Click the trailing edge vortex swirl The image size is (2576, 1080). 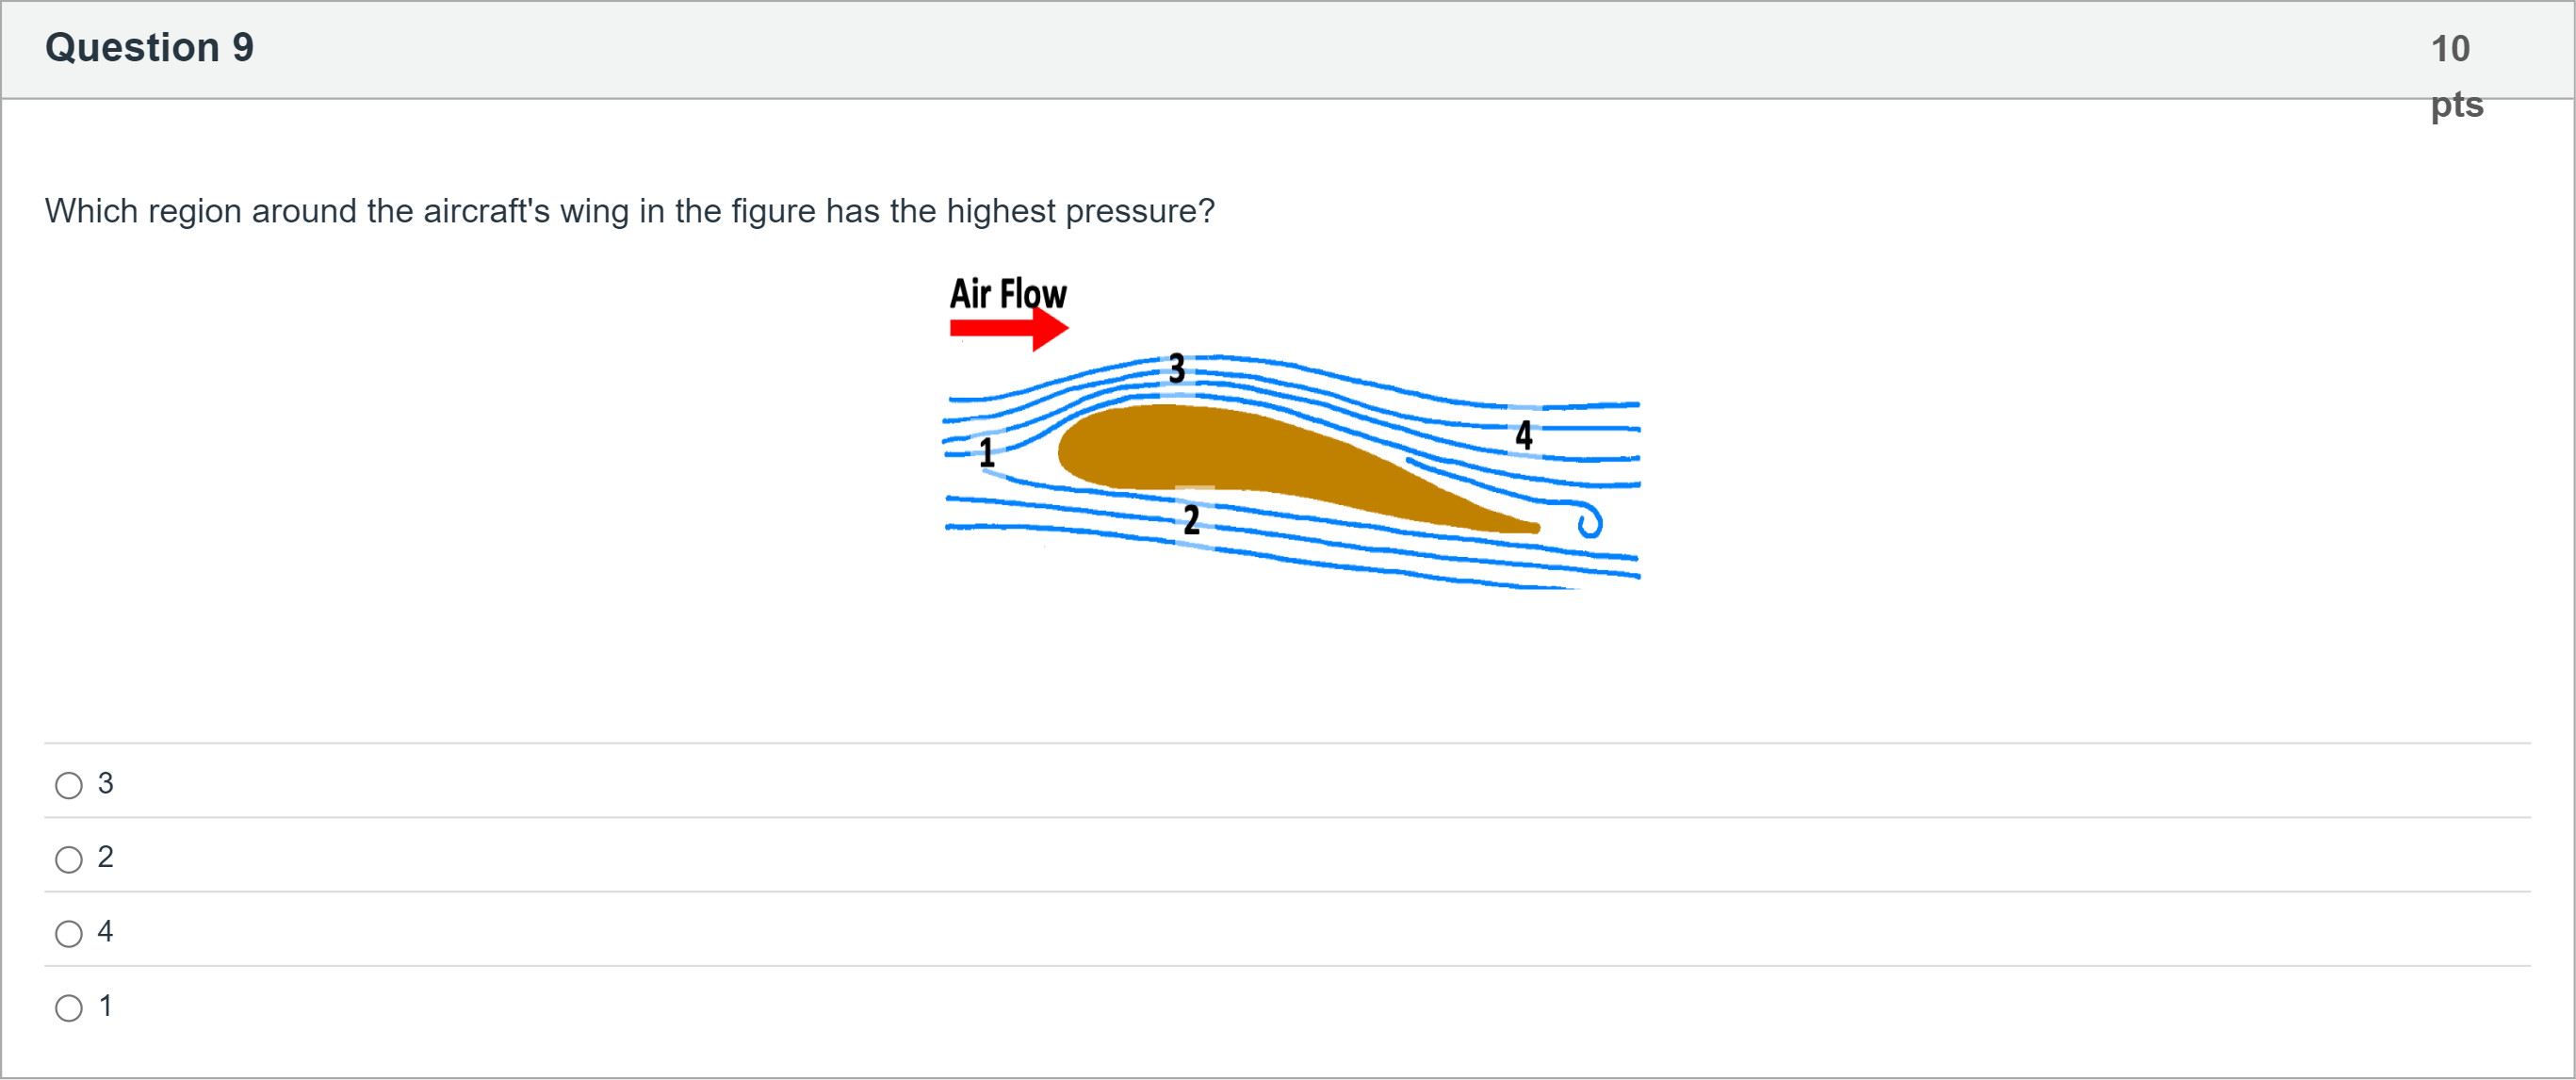click(x=1590, y=521)
